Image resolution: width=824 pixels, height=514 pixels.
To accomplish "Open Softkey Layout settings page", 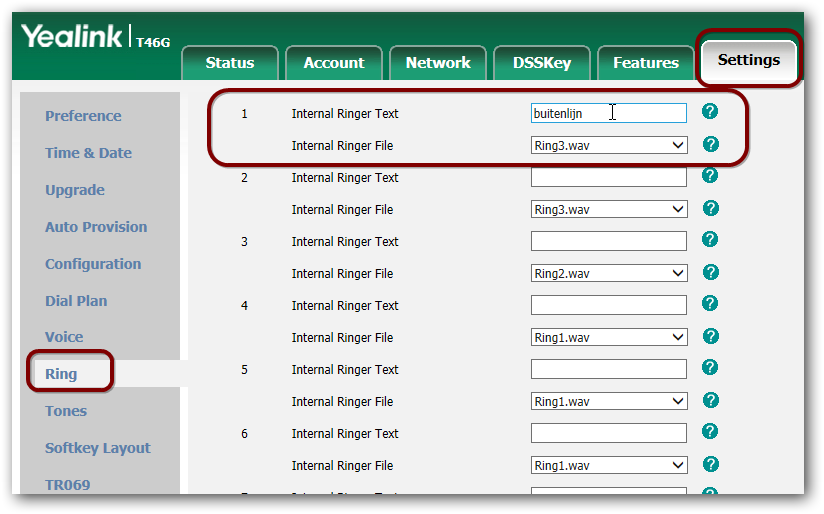I will pyautogui.click(x=97, y=448).
